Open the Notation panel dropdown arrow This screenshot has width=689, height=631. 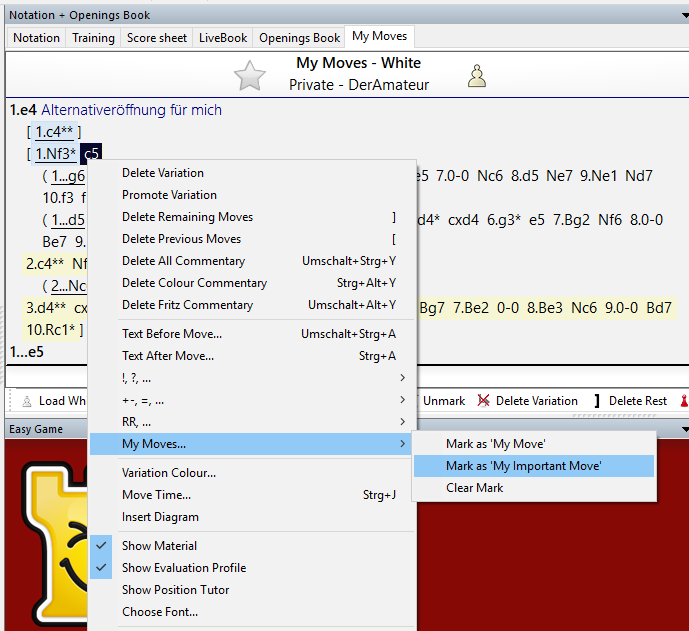point(683,15)
